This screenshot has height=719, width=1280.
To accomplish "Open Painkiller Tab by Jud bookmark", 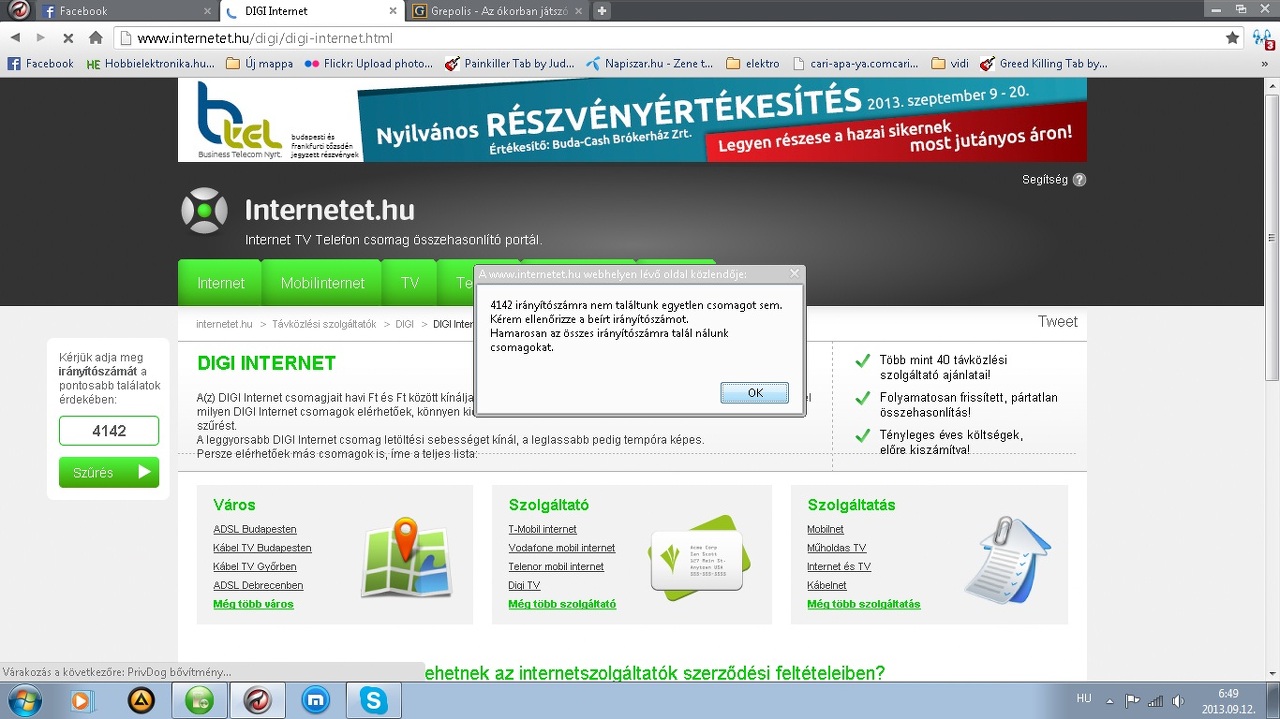I will (510, 63).
